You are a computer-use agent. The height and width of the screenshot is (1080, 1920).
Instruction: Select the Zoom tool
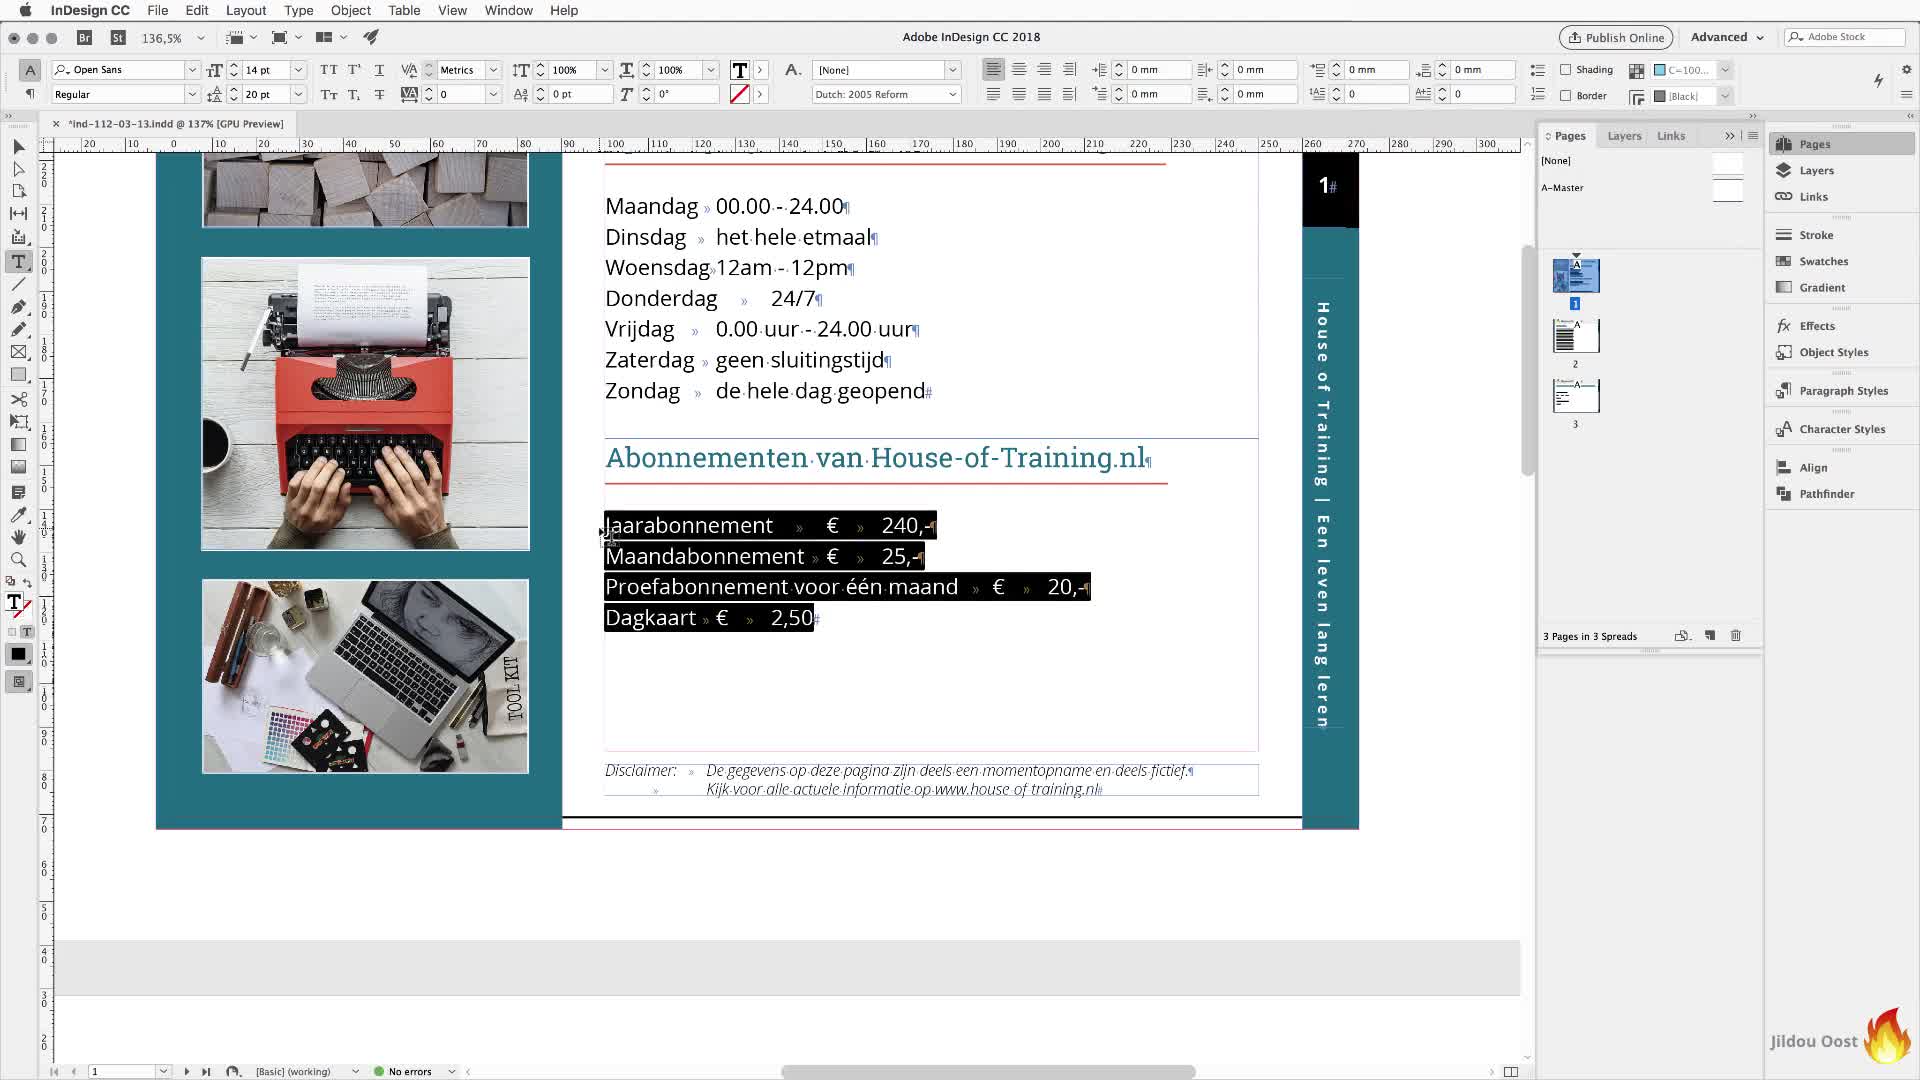(18, 560)
